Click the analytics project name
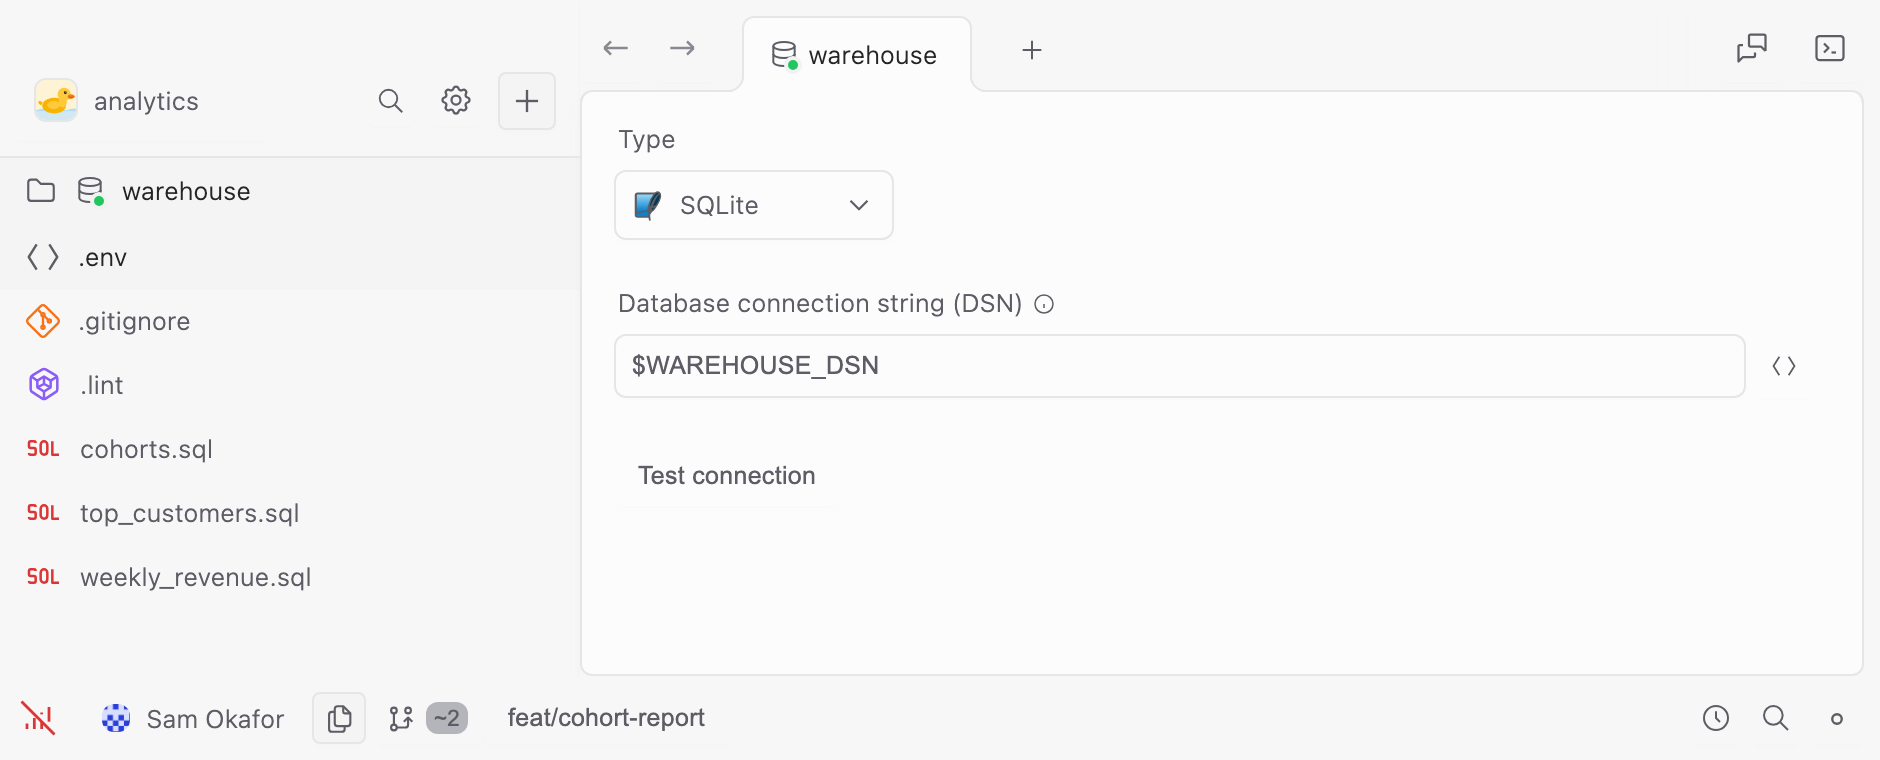The height and width of the screenshot is (760, 1880). pyautogui.click(x=146, y=101)
